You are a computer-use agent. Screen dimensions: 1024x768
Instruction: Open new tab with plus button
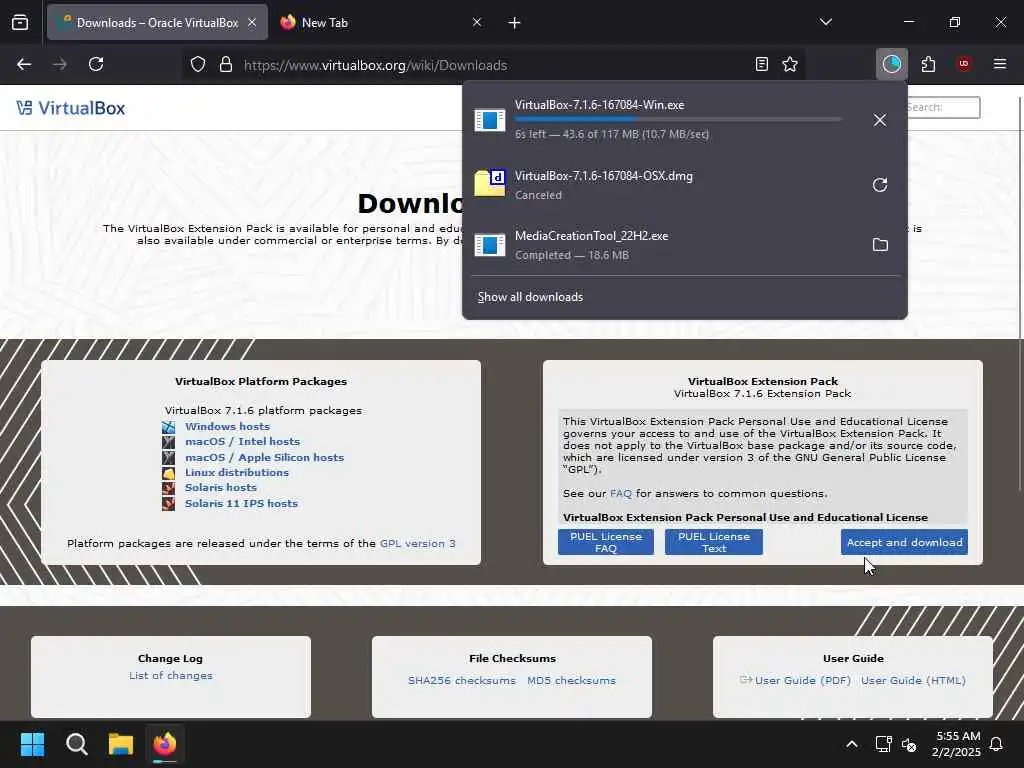[515, 23]
